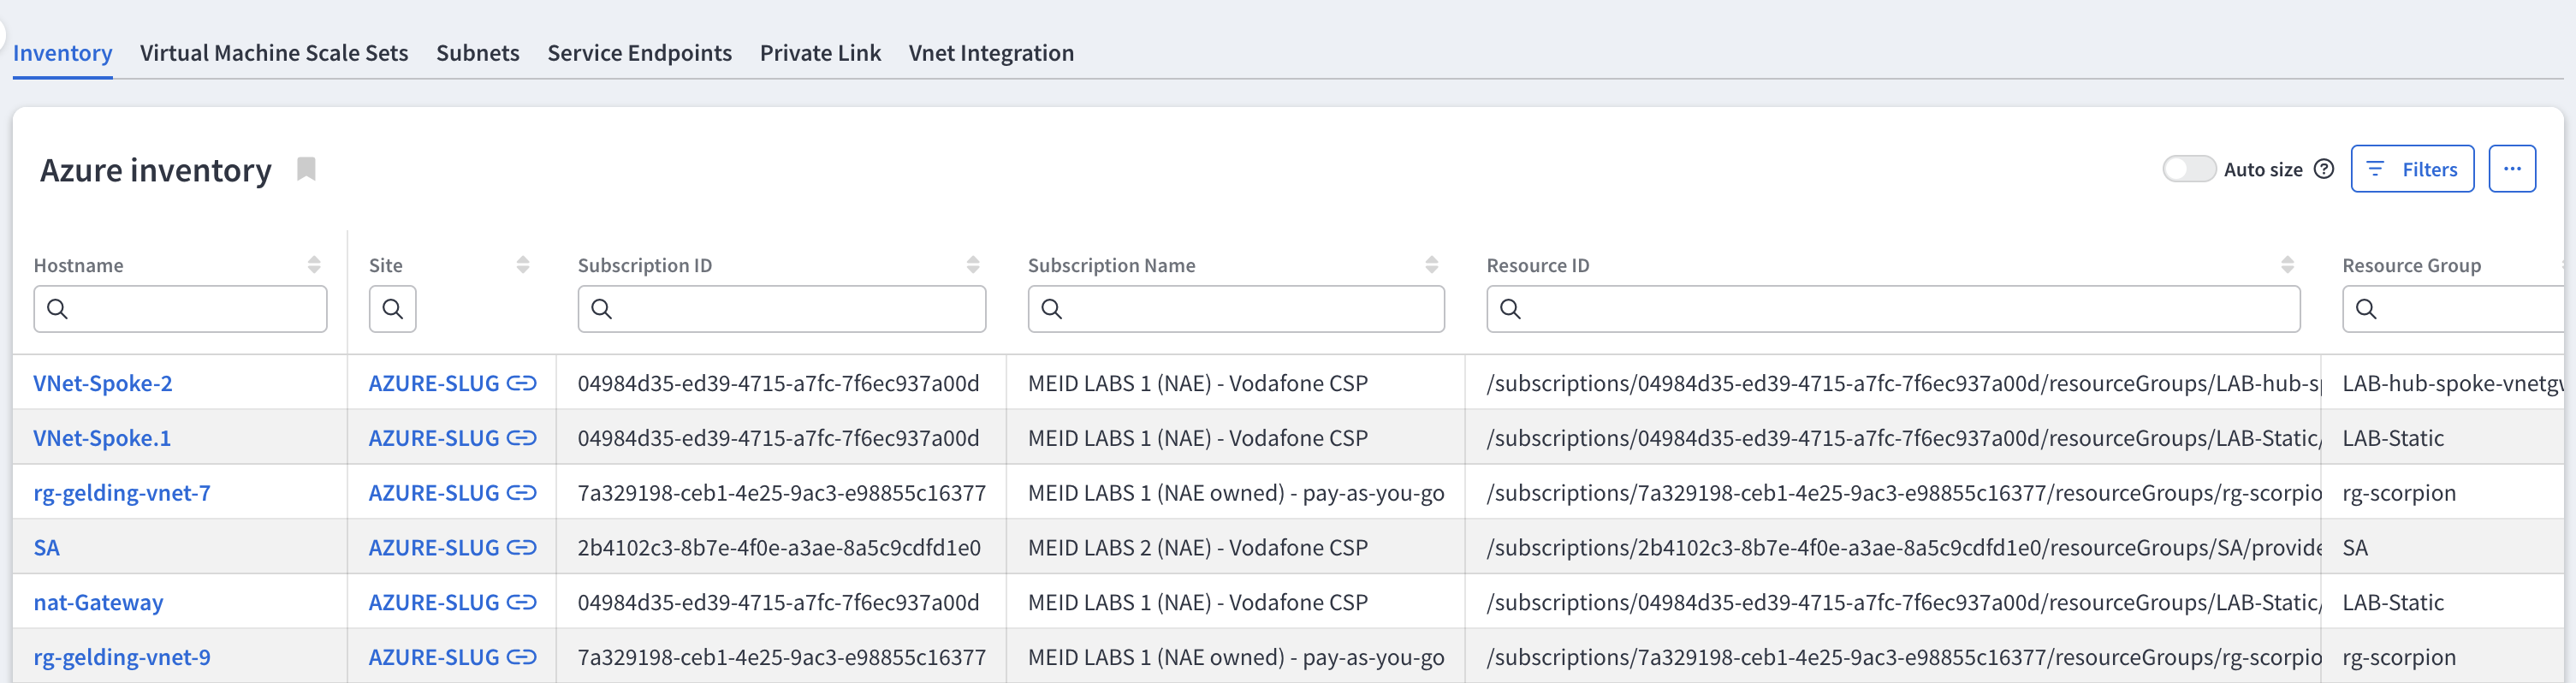
Task: Open the Subnets tab
Action: [477, 53]
